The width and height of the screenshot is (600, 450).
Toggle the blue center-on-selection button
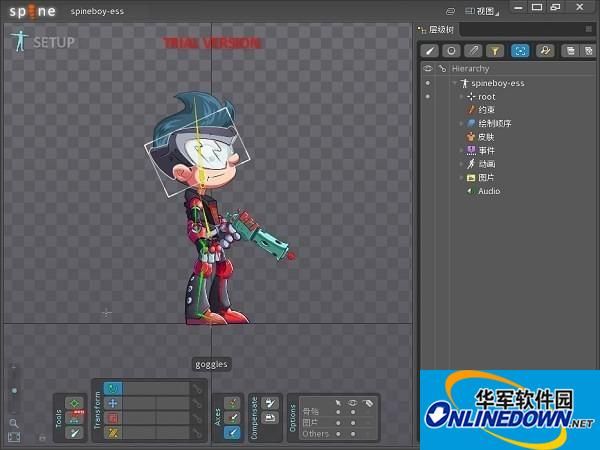pyautogui.click(x=520, y=51)
